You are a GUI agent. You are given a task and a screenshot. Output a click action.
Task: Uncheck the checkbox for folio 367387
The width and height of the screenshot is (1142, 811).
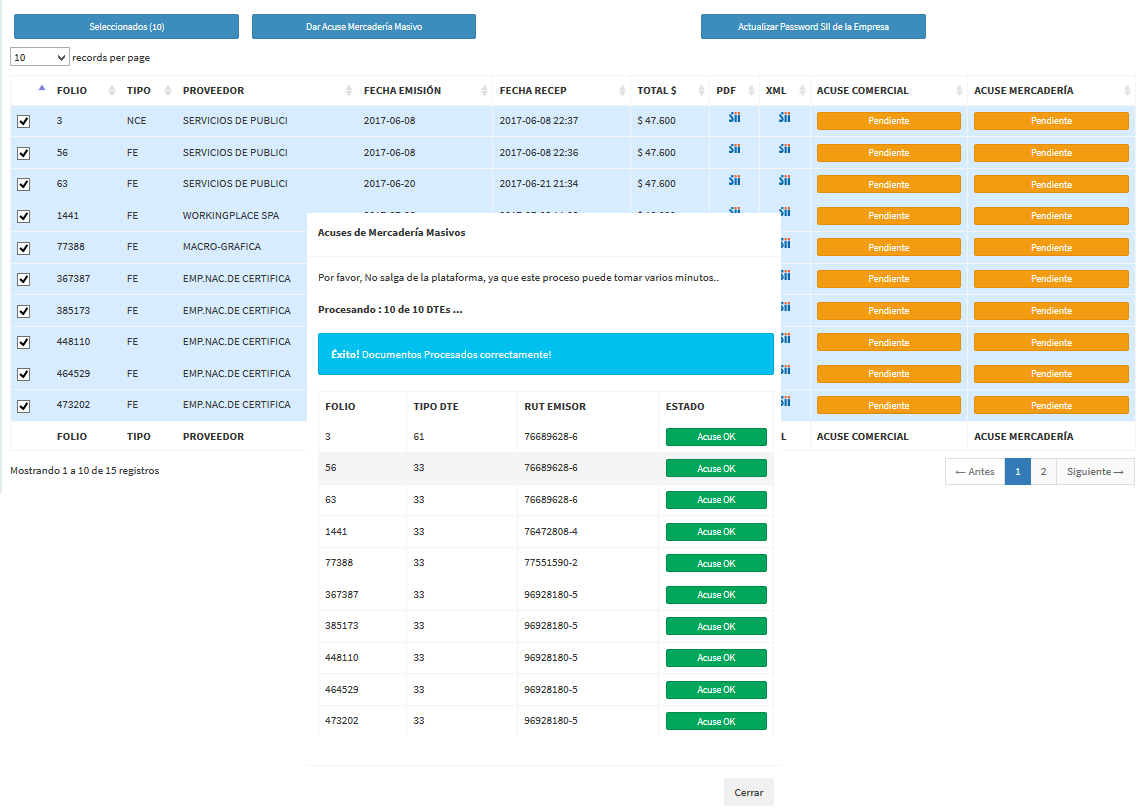[23, 279]
